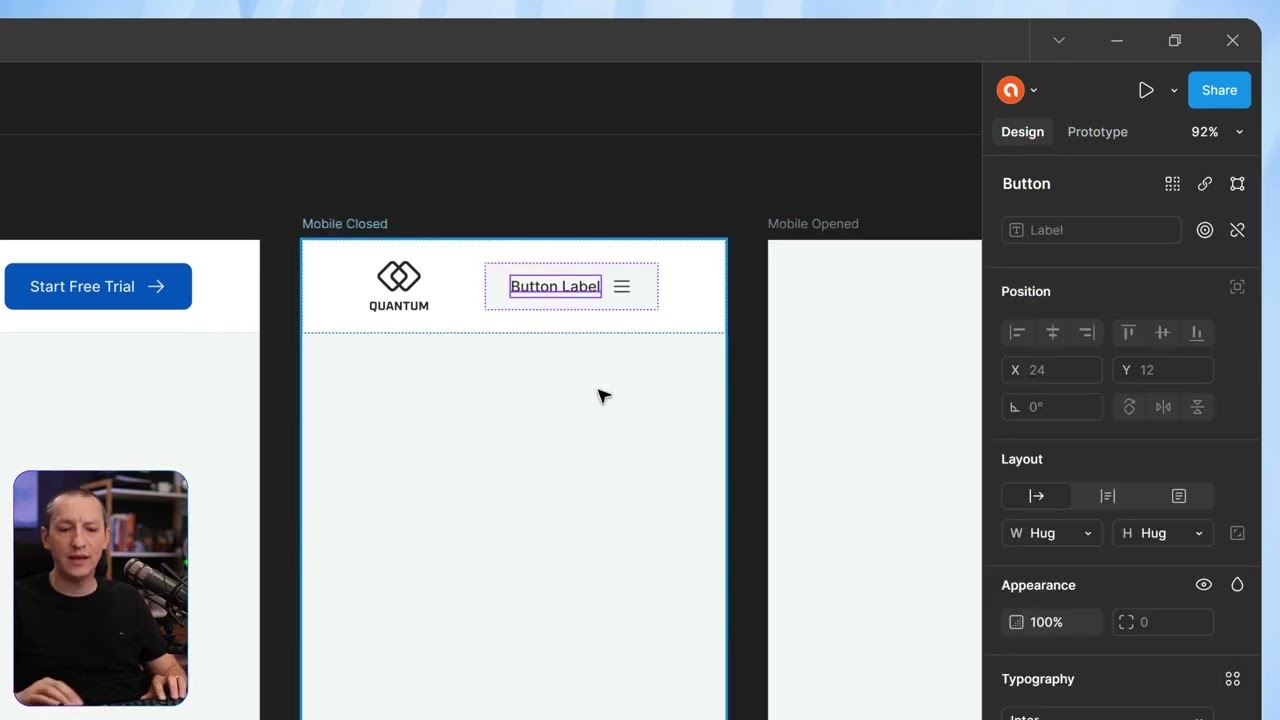Click the rotation field showing 0°
This screenshot has height=720, width=1280.
point(1052,407)
